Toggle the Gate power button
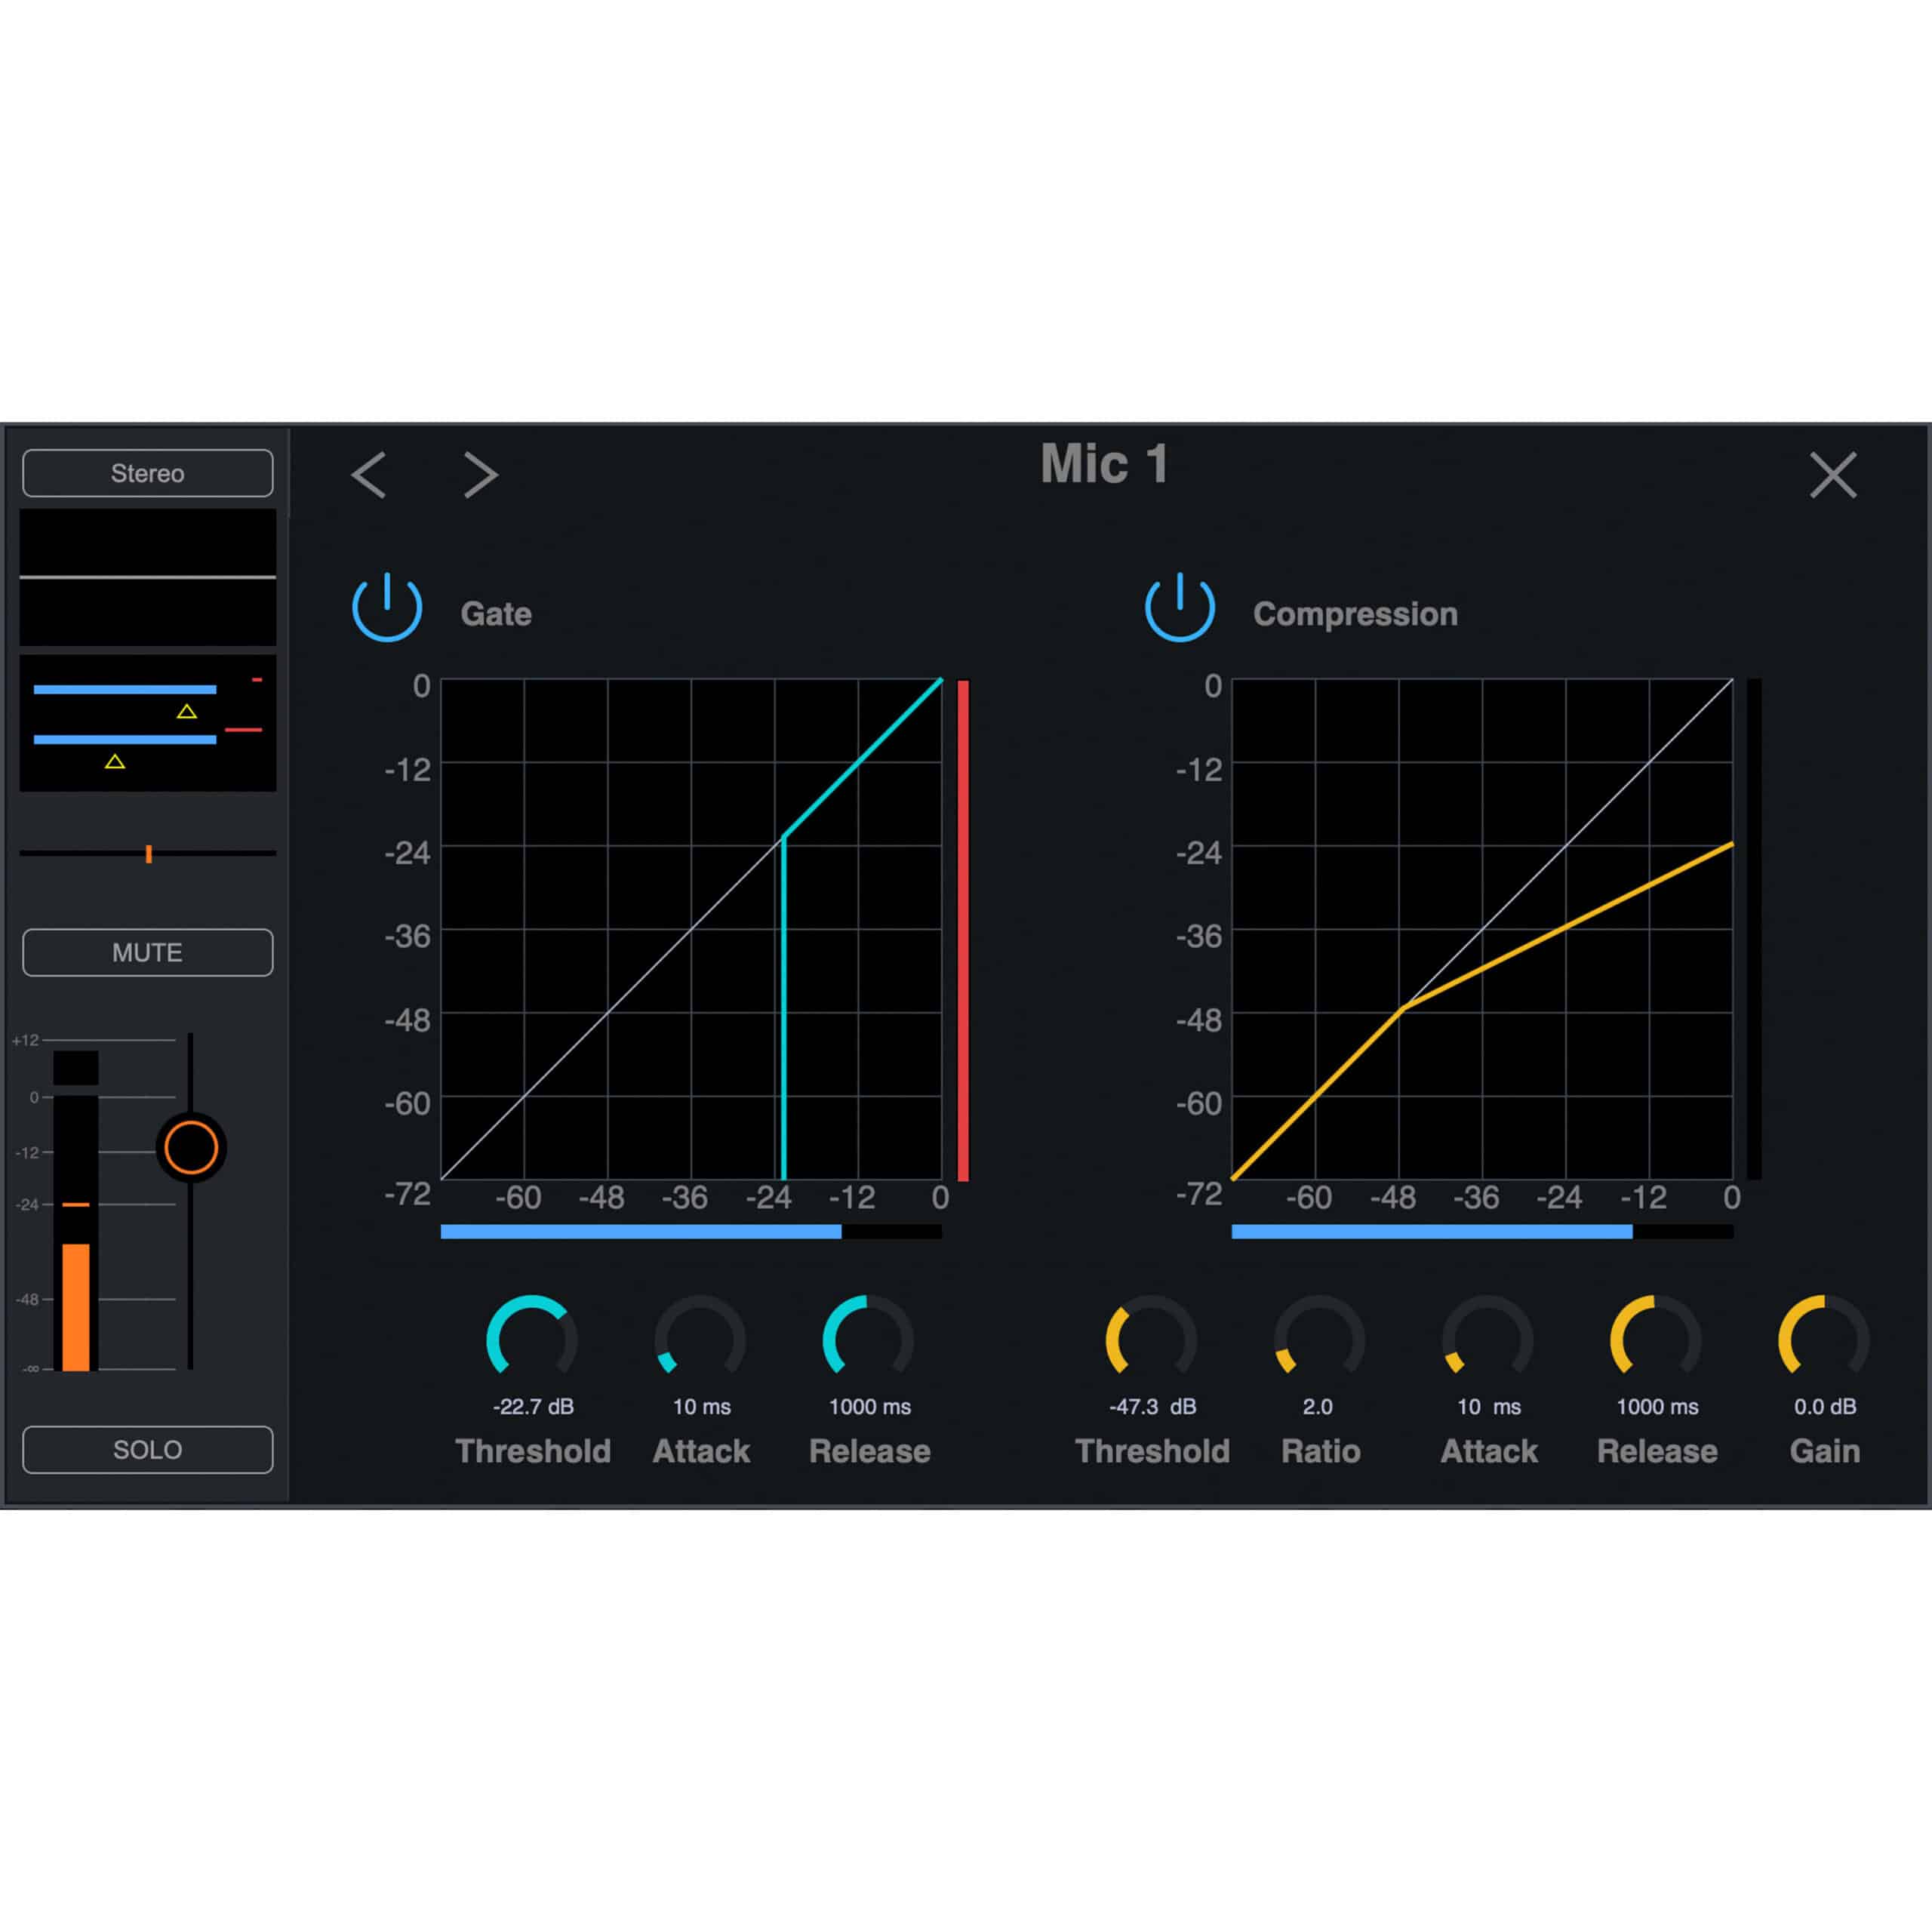 (x=387, y=607)
